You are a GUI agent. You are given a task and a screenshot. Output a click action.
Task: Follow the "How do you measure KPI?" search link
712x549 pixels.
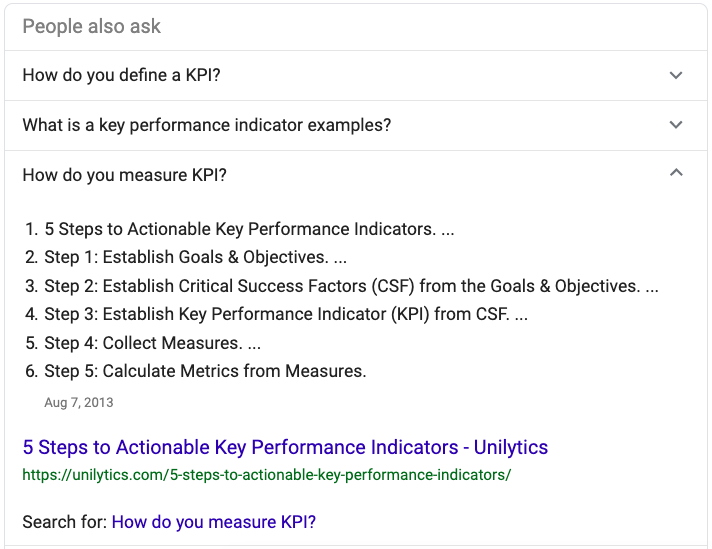coord(214,521)
